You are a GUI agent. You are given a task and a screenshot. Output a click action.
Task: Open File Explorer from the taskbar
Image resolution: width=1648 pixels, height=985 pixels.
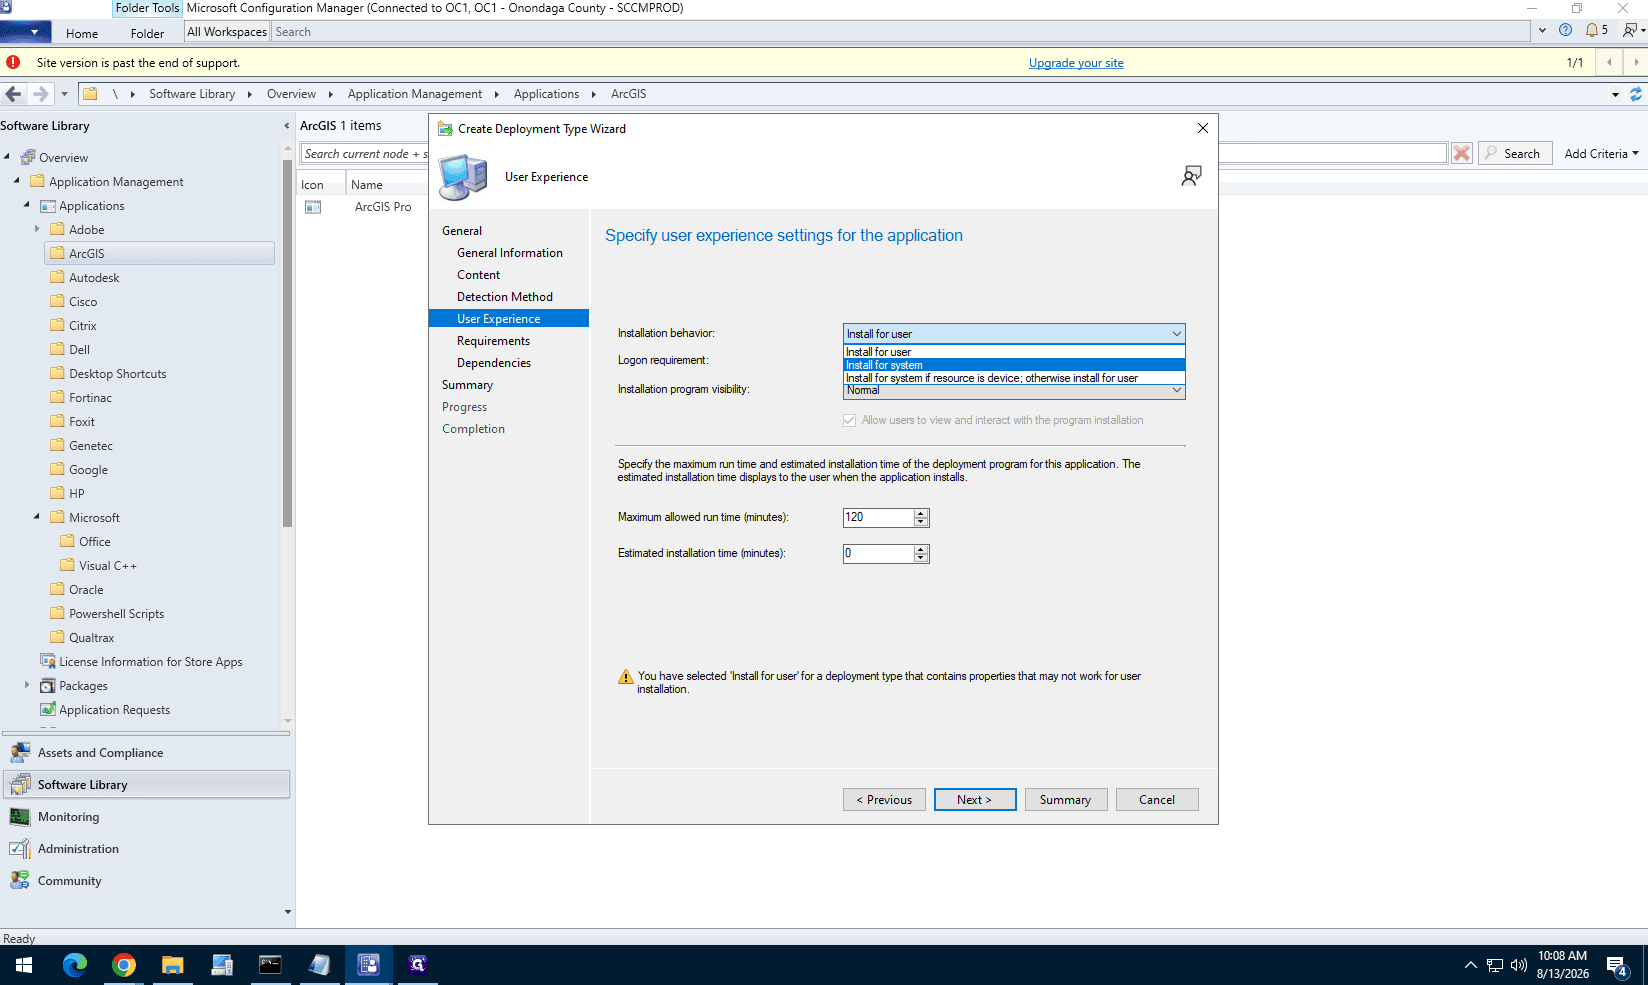coord(173,964)
